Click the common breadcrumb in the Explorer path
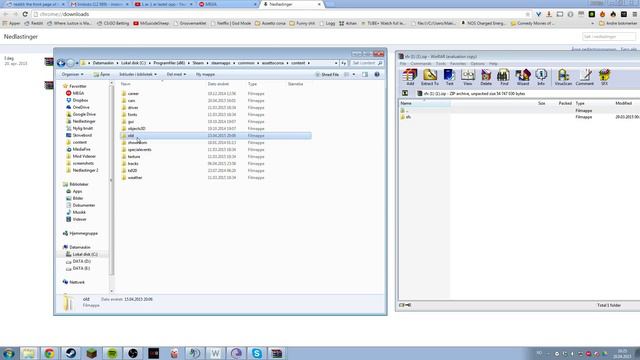640x360 pixels. (x=246, y=63)
